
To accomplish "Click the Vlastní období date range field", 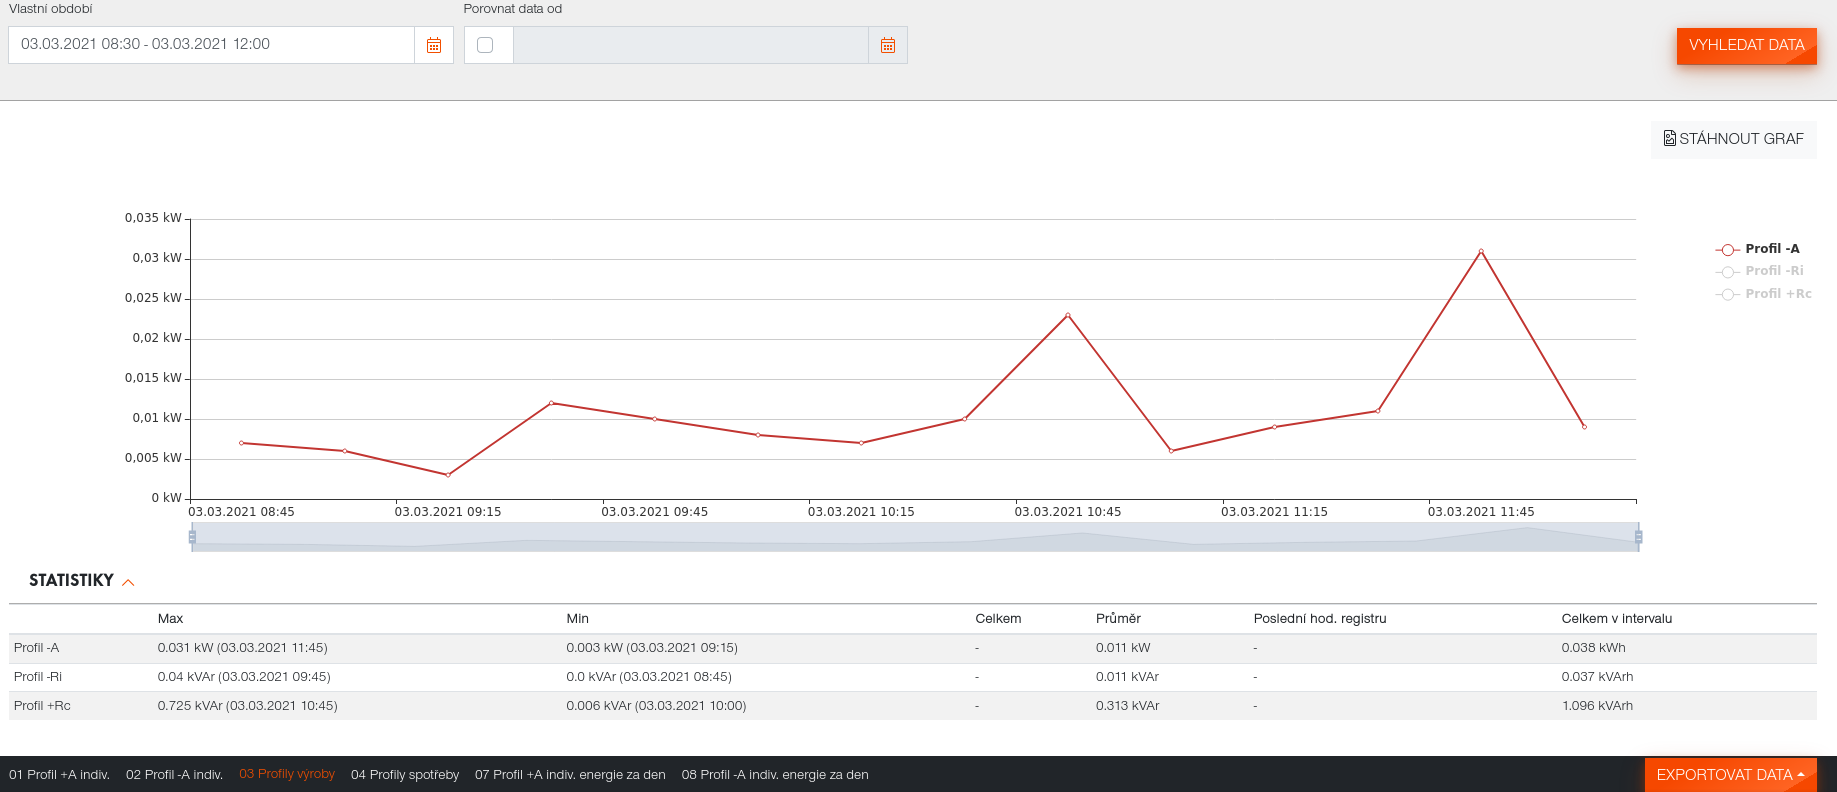I will (211, 45).
